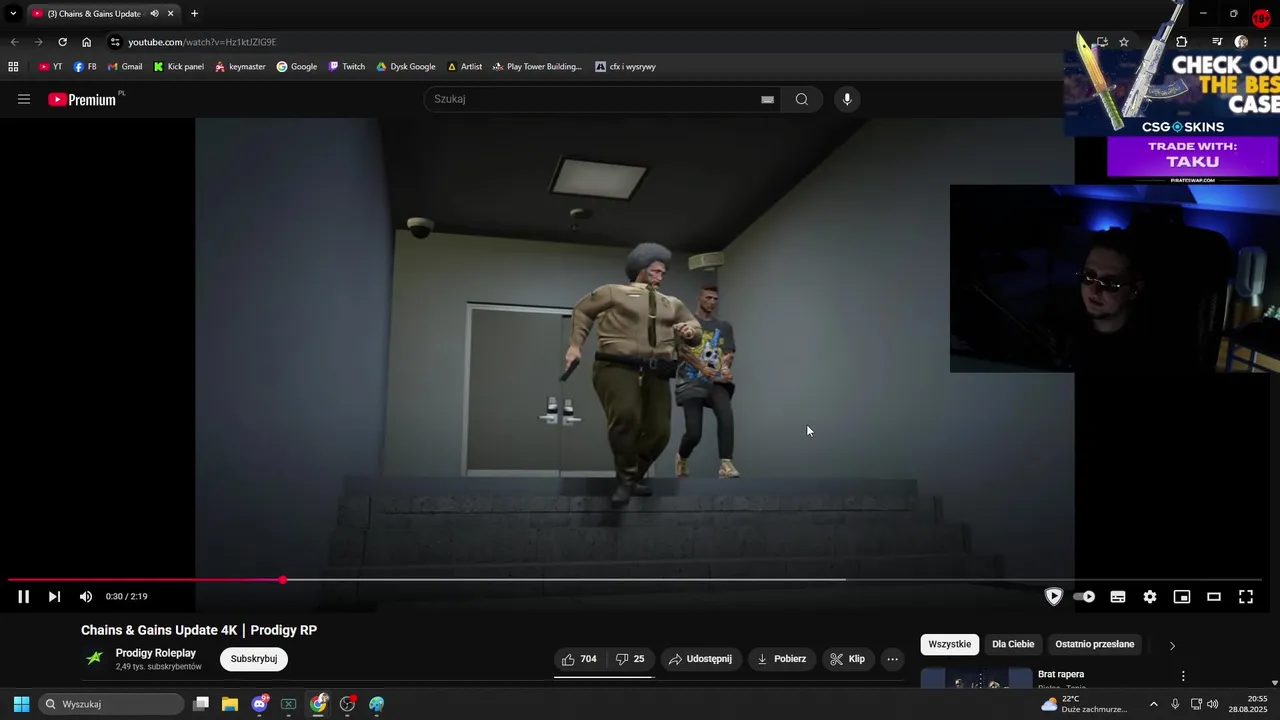Open the Kick panel bookmark

tap(179, 67)
